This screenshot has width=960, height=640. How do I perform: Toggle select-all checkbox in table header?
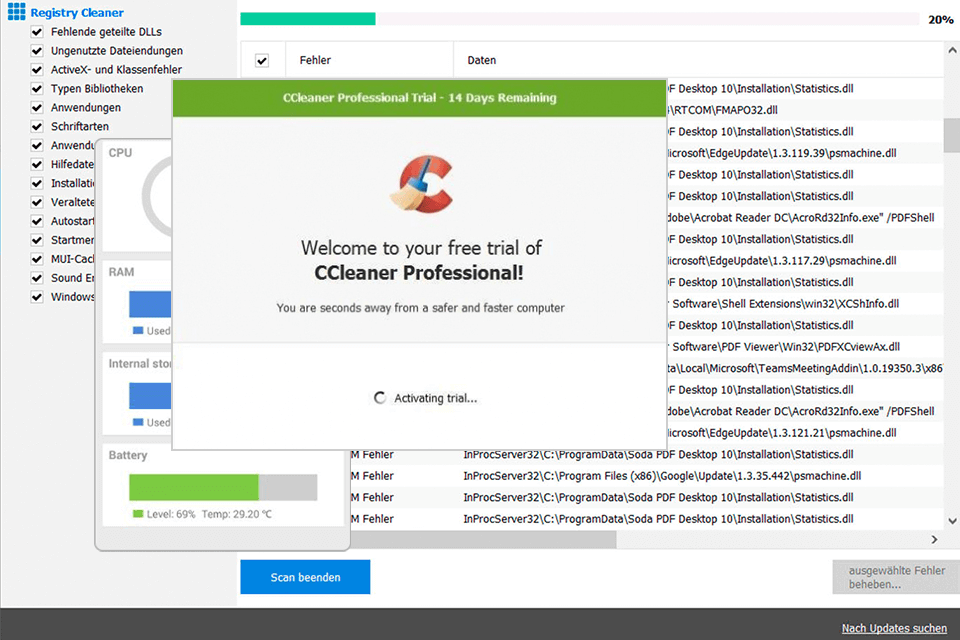[x=262, y=61]
